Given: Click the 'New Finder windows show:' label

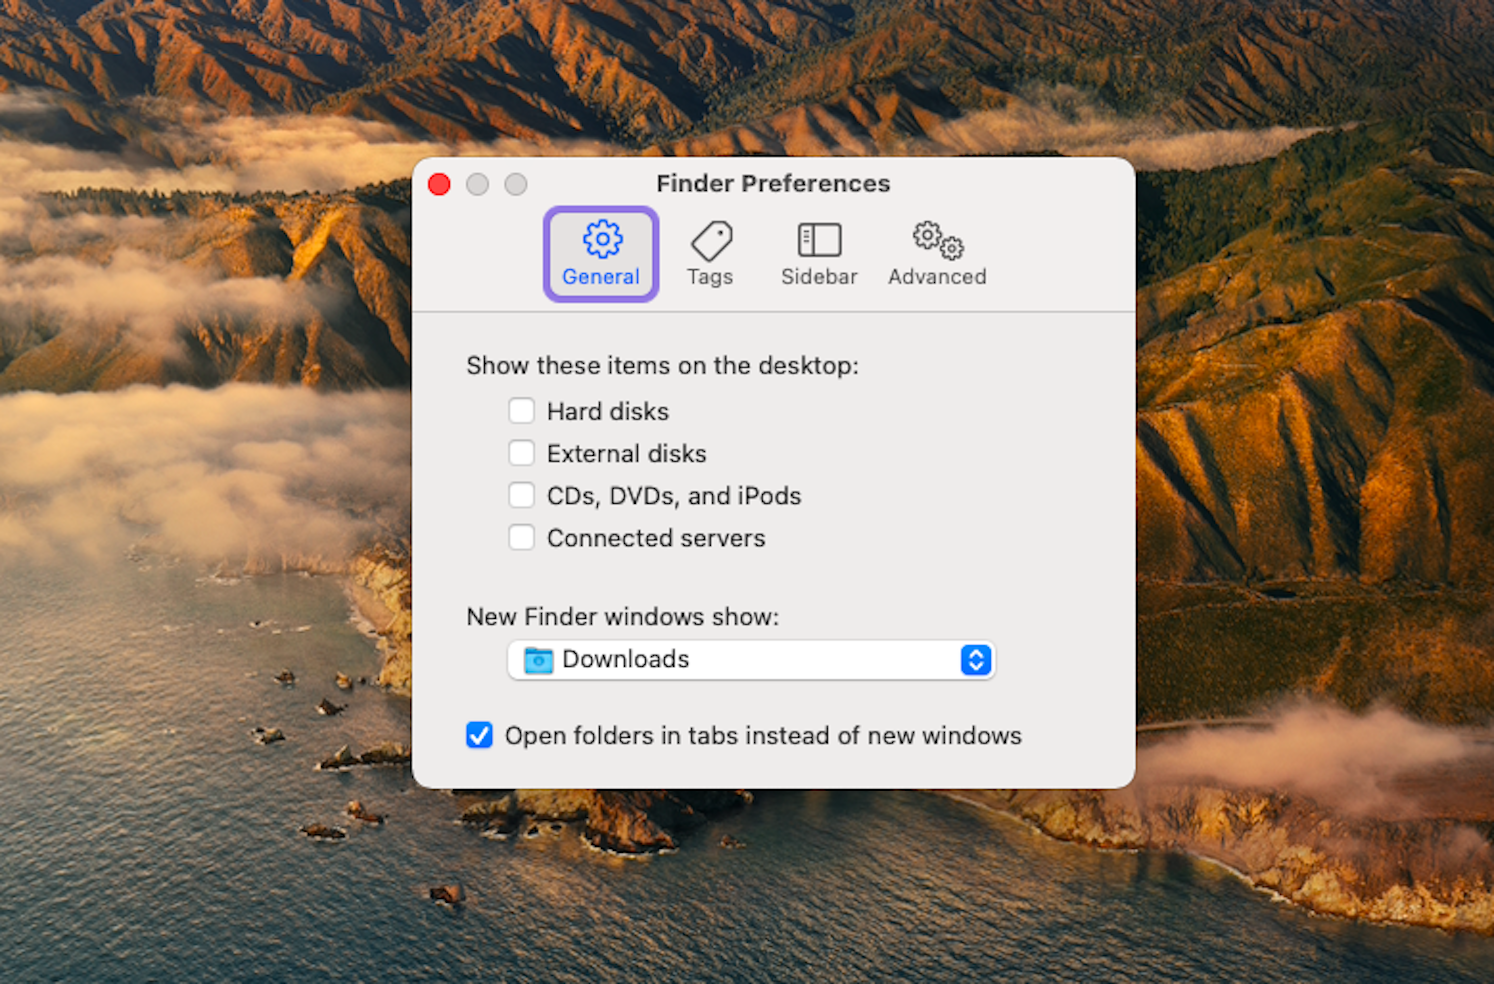Looking at the screenshot, I should coord(622,616).
